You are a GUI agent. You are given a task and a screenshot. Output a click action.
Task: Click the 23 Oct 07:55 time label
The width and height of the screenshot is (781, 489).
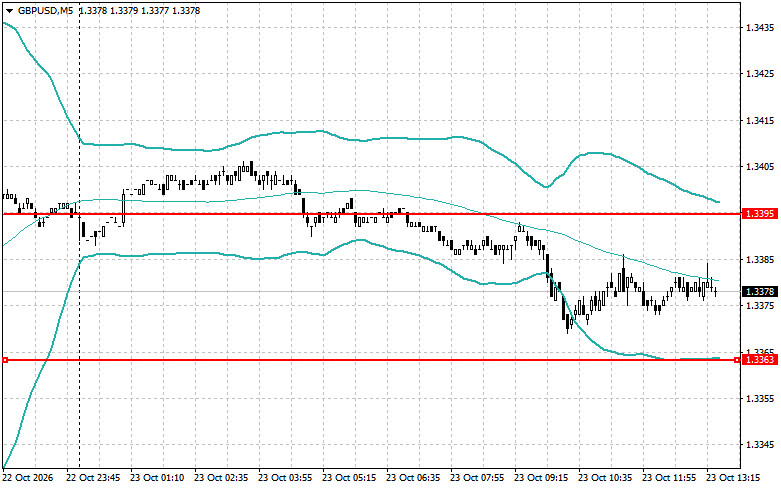pos(477,478)
